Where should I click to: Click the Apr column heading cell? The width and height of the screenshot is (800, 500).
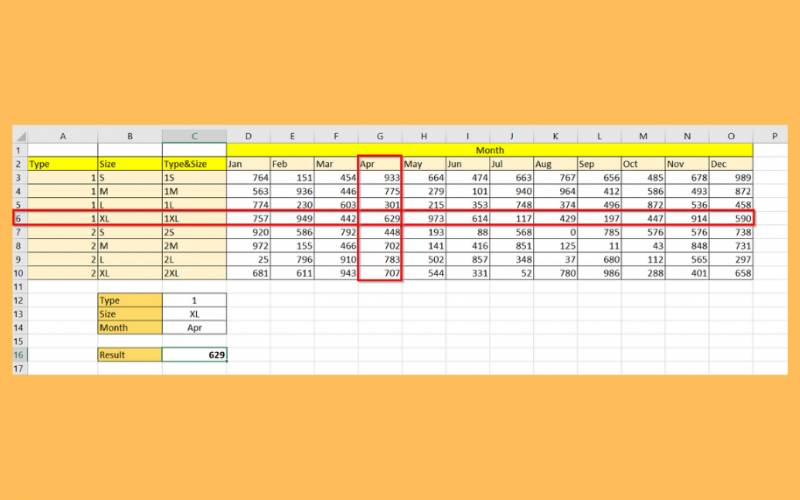(x=379, y=163)
